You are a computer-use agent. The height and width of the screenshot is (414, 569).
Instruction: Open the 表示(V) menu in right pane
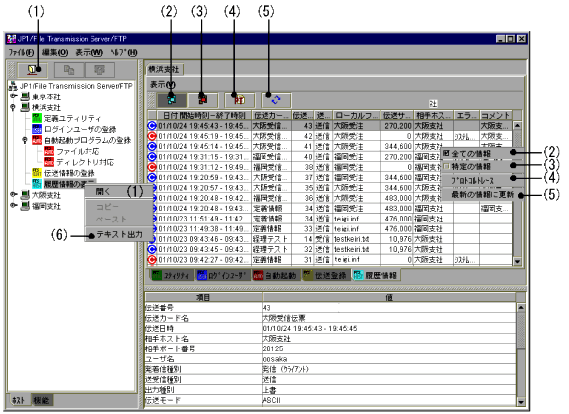click(x=163, y=85)
